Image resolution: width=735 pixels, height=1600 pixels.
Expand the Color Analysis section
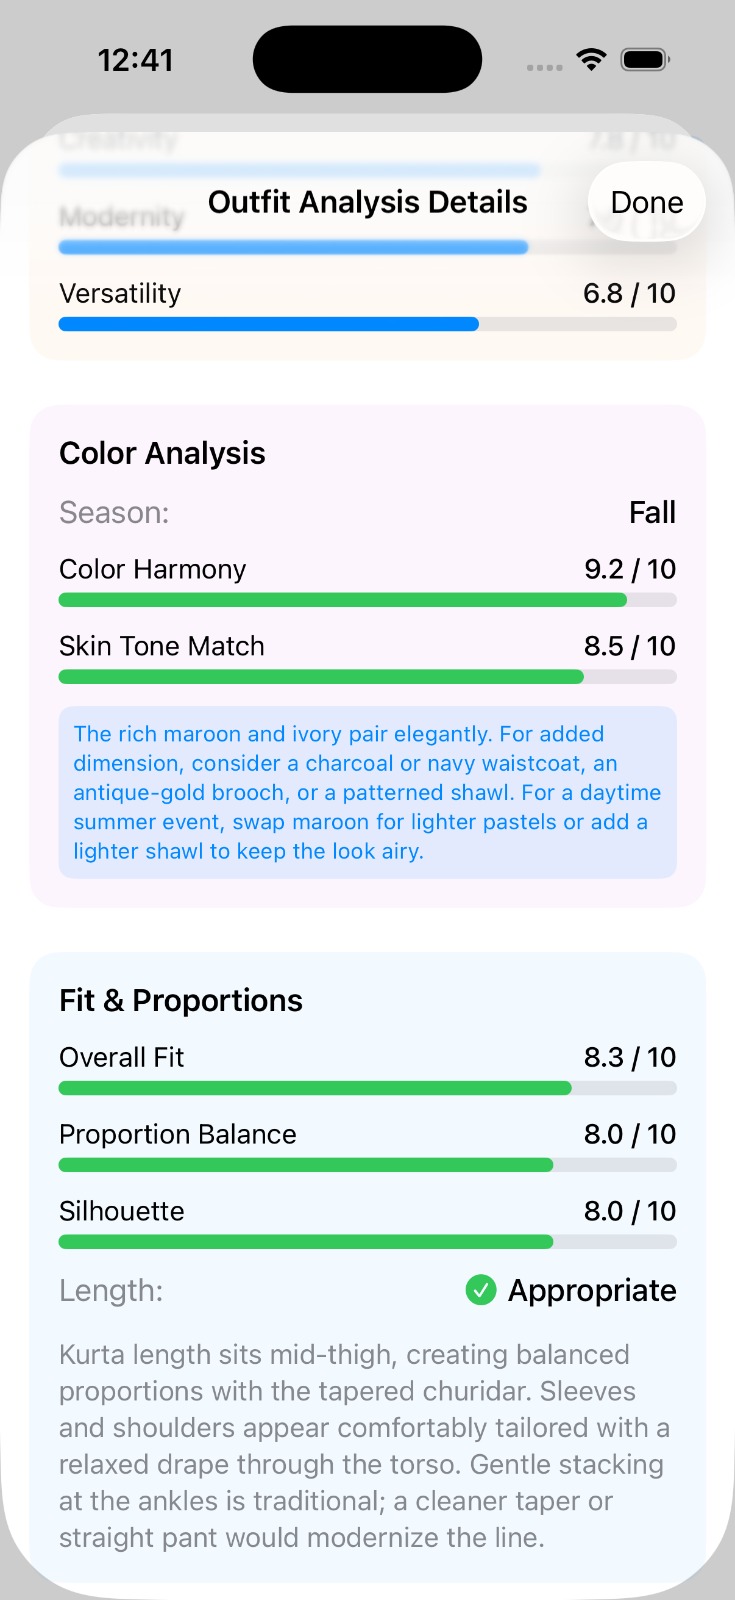pos(162,452)
